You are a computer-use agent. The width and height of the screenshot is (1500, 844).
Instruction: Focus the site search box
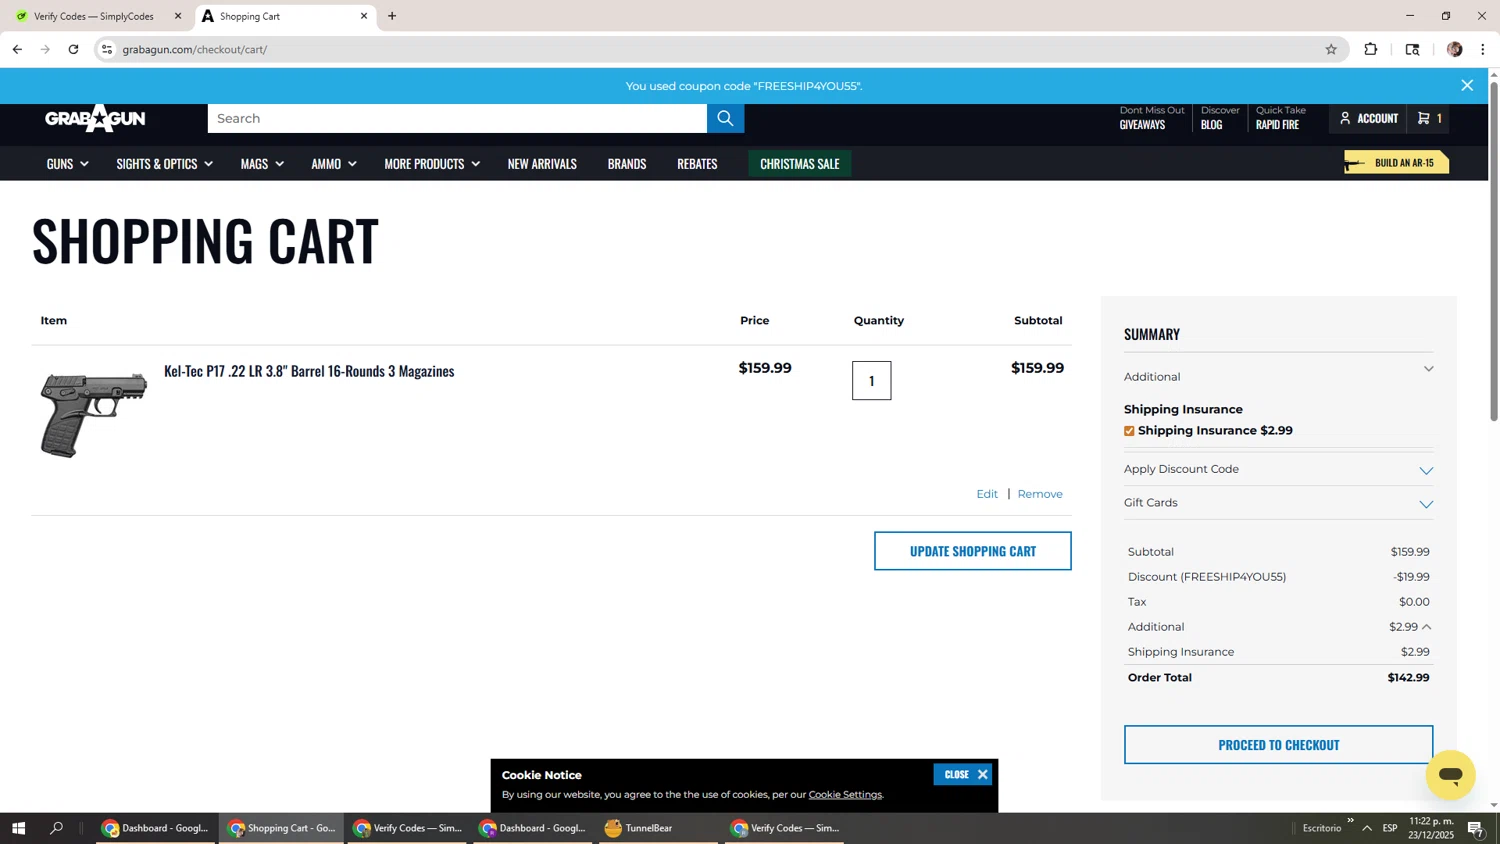coord(457,118)
